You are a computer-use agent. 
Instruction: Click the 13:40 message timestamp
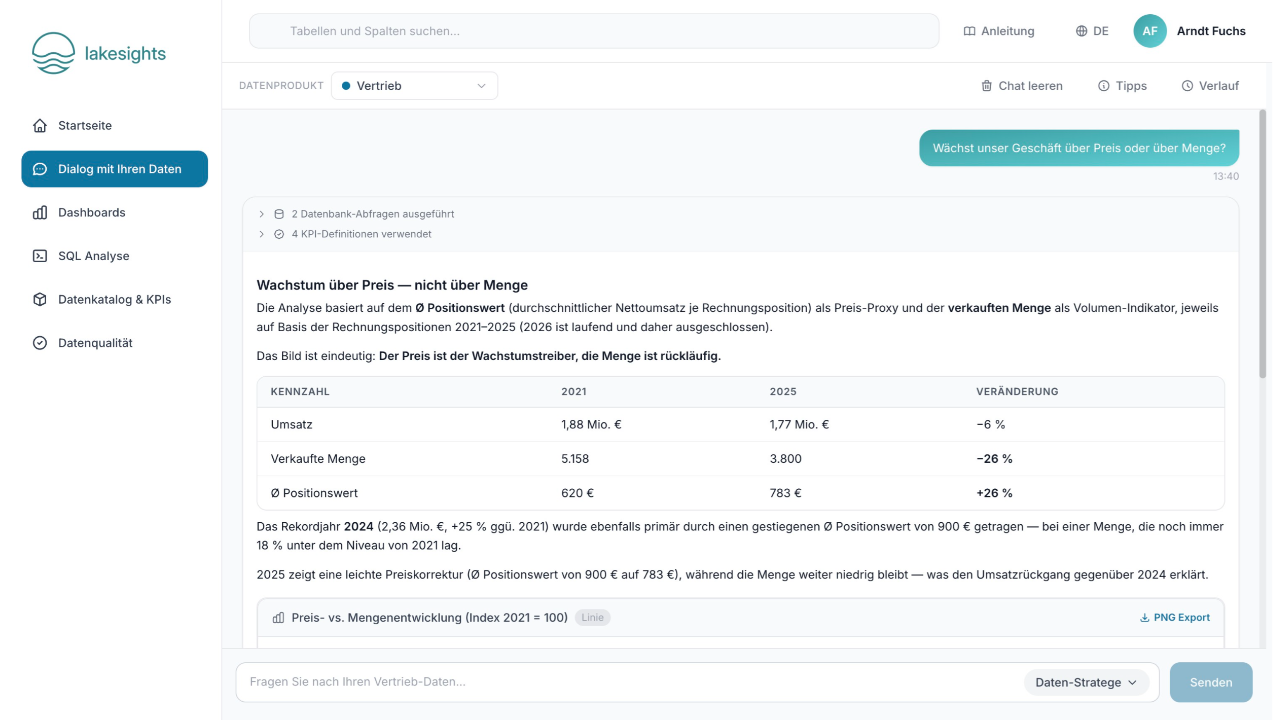(1226, 176)
